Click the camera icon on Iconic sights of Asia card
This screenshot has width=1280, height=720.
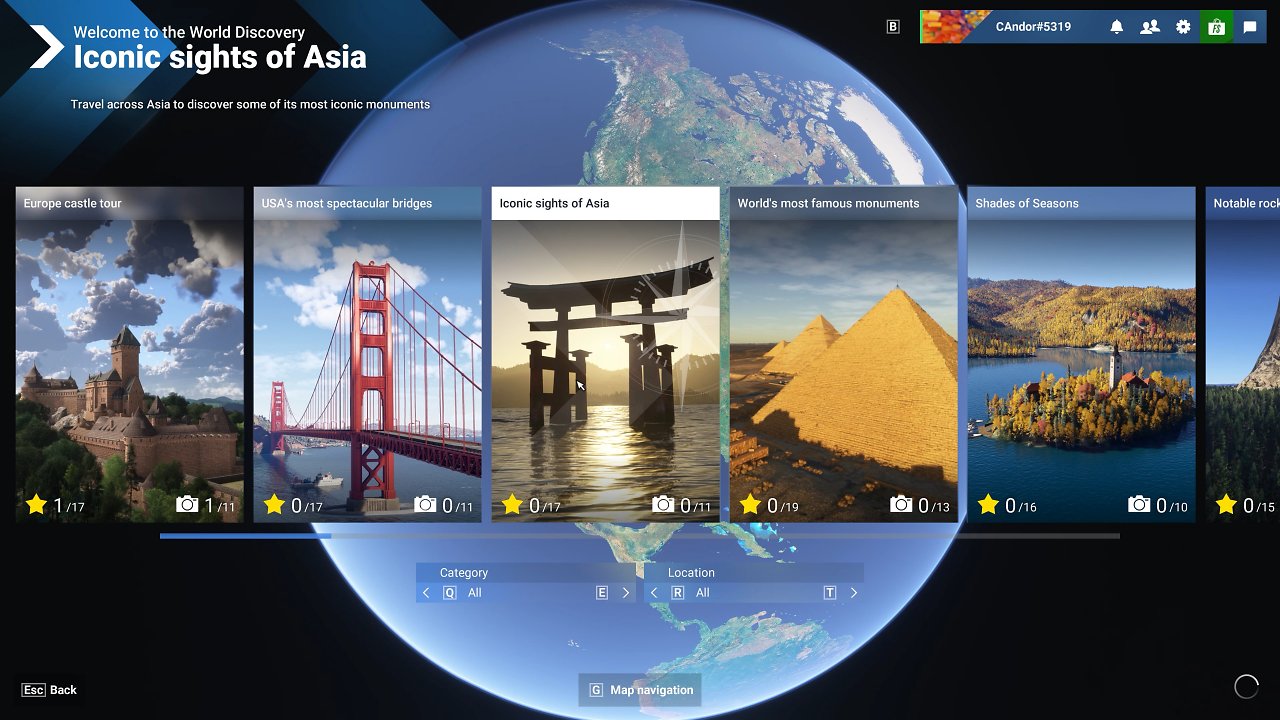coord(663,505)
